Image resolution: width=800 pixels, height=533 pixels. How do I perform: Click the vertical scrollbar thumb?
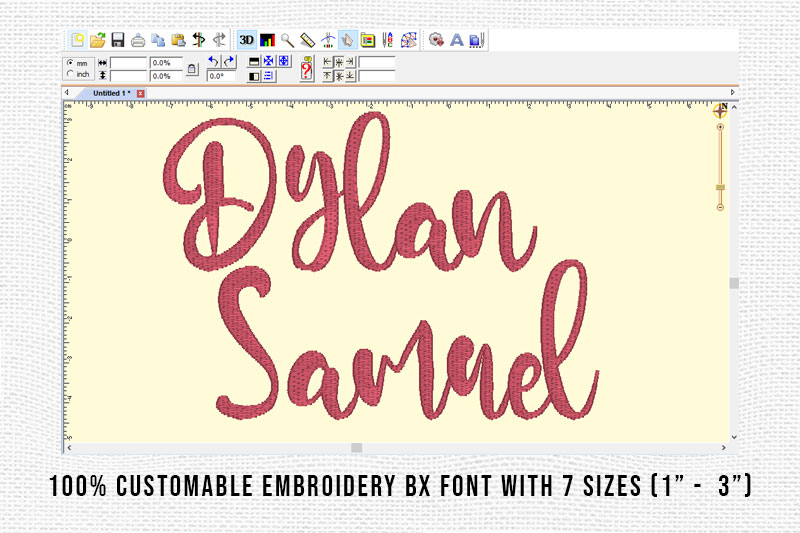(734, 283)
